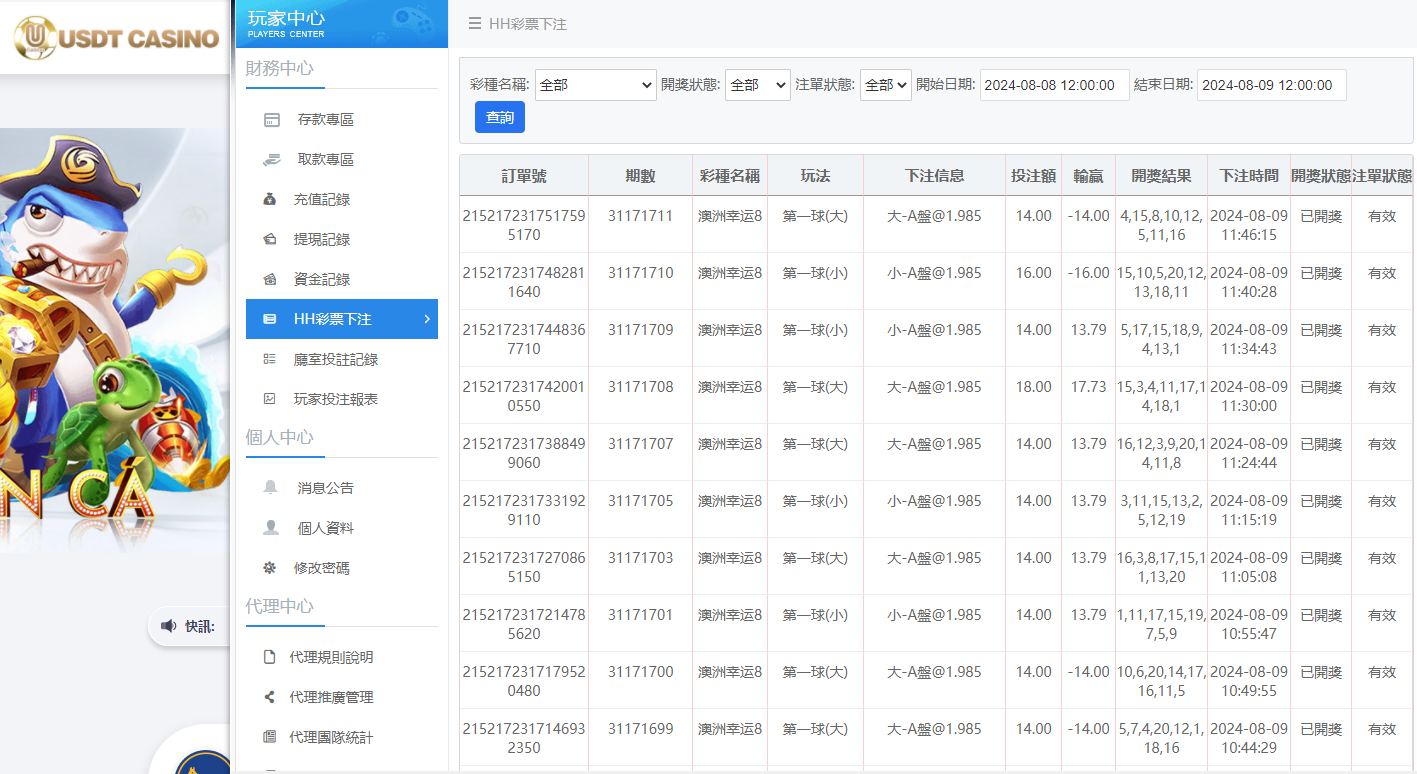Open 廳室投註記錄 hall betting records icon
Image resolution: width=1417 pixels, height=774 pixels.
coord(272,359)
